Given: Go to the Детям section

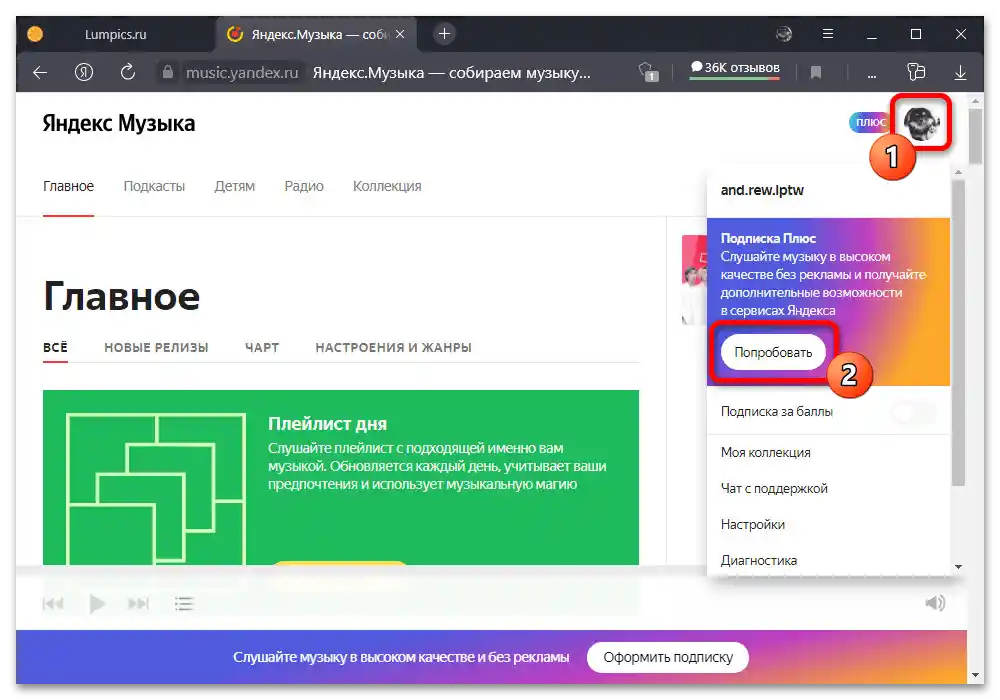Looking at the screenshot, I should click(235, 186).
